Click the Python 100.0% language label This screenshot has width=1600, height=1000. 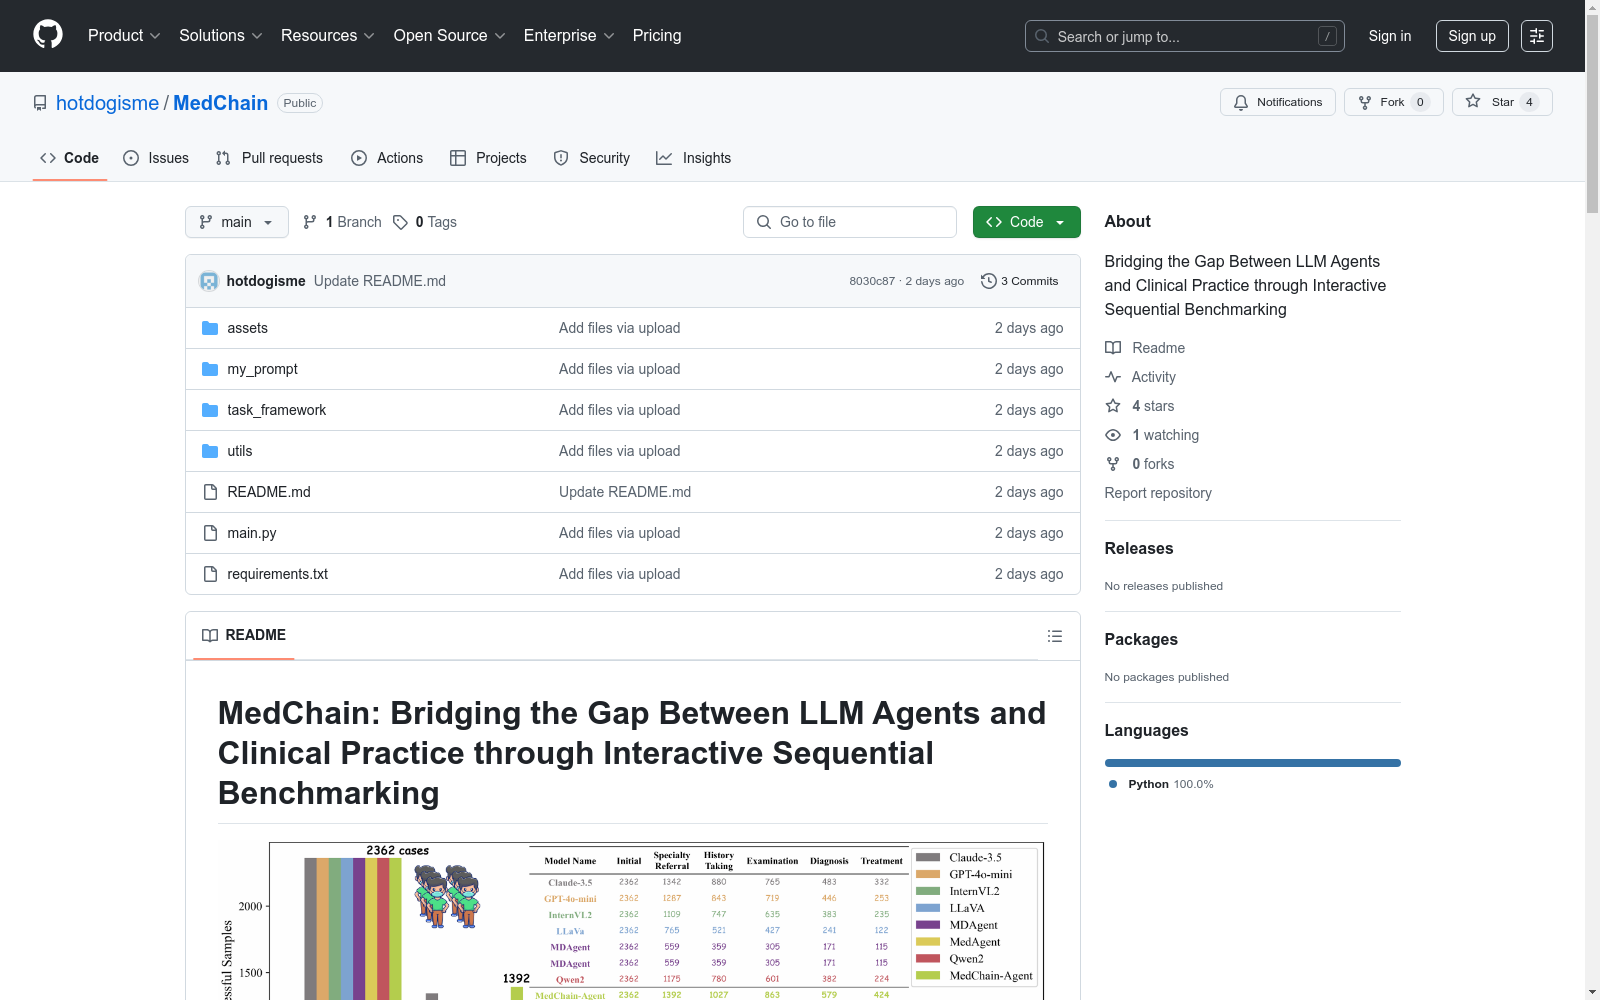tap(1162, 784)
